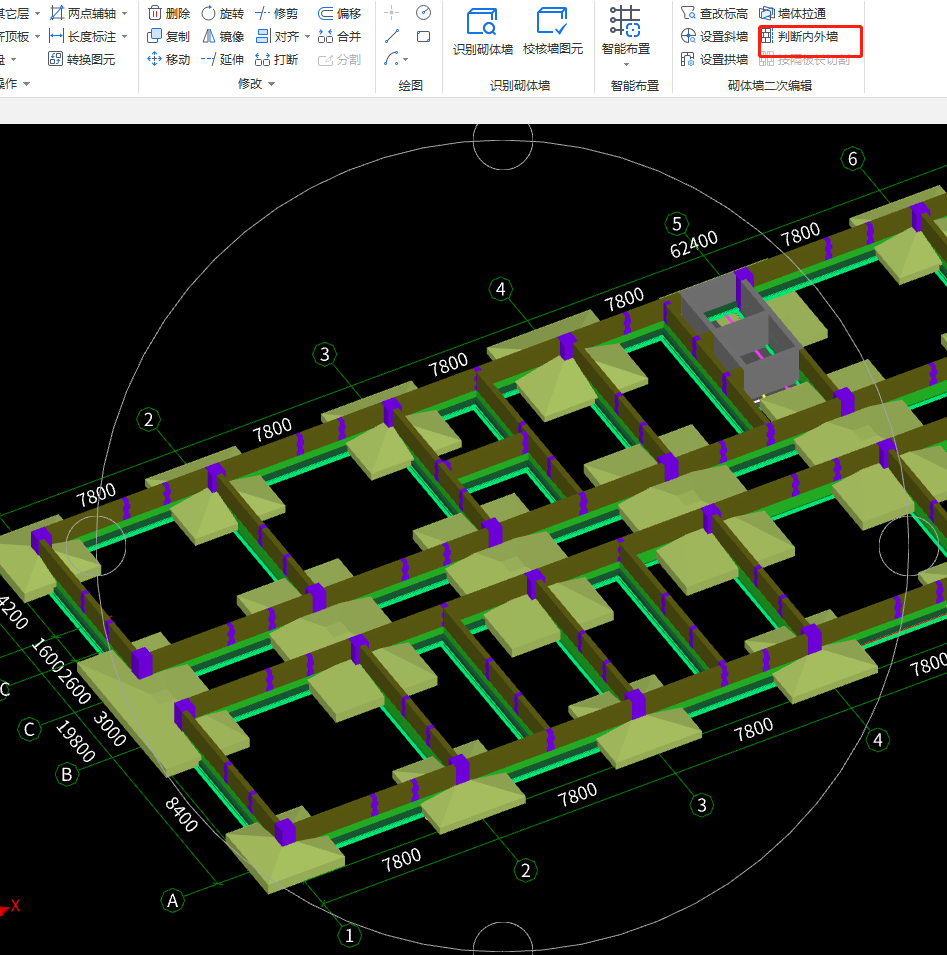The image size is (947, 955).
Task: Choose the 延伸 extend tool
Action: tap(222, 59)
